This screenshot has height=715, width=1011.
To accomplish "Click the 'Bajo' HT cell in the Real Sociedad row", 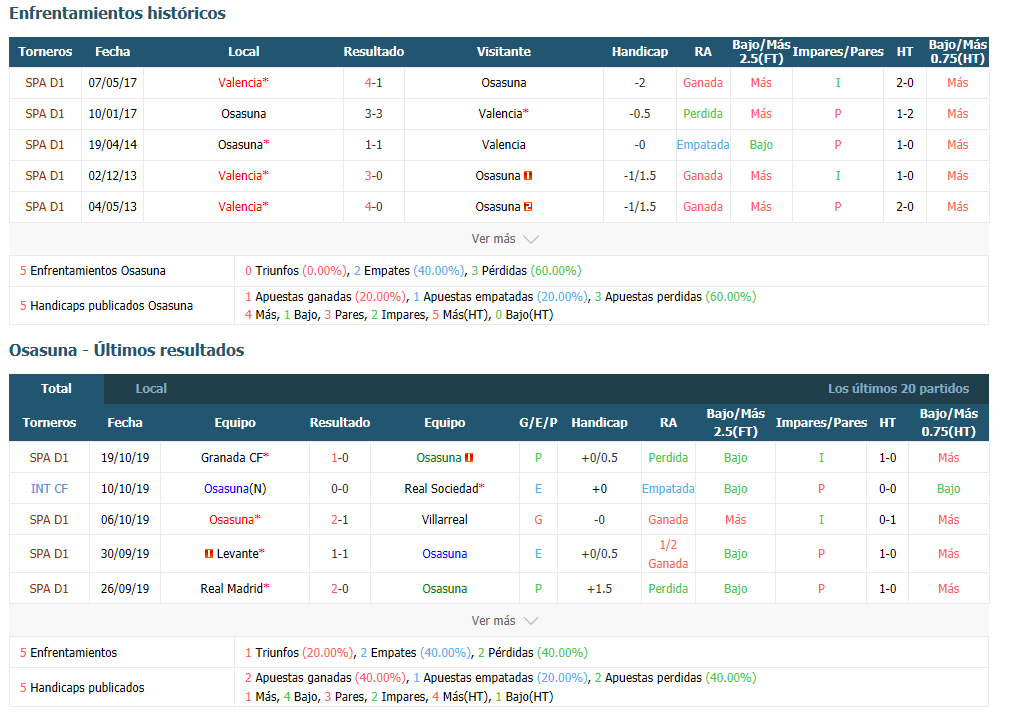I will tap(948, 488).
